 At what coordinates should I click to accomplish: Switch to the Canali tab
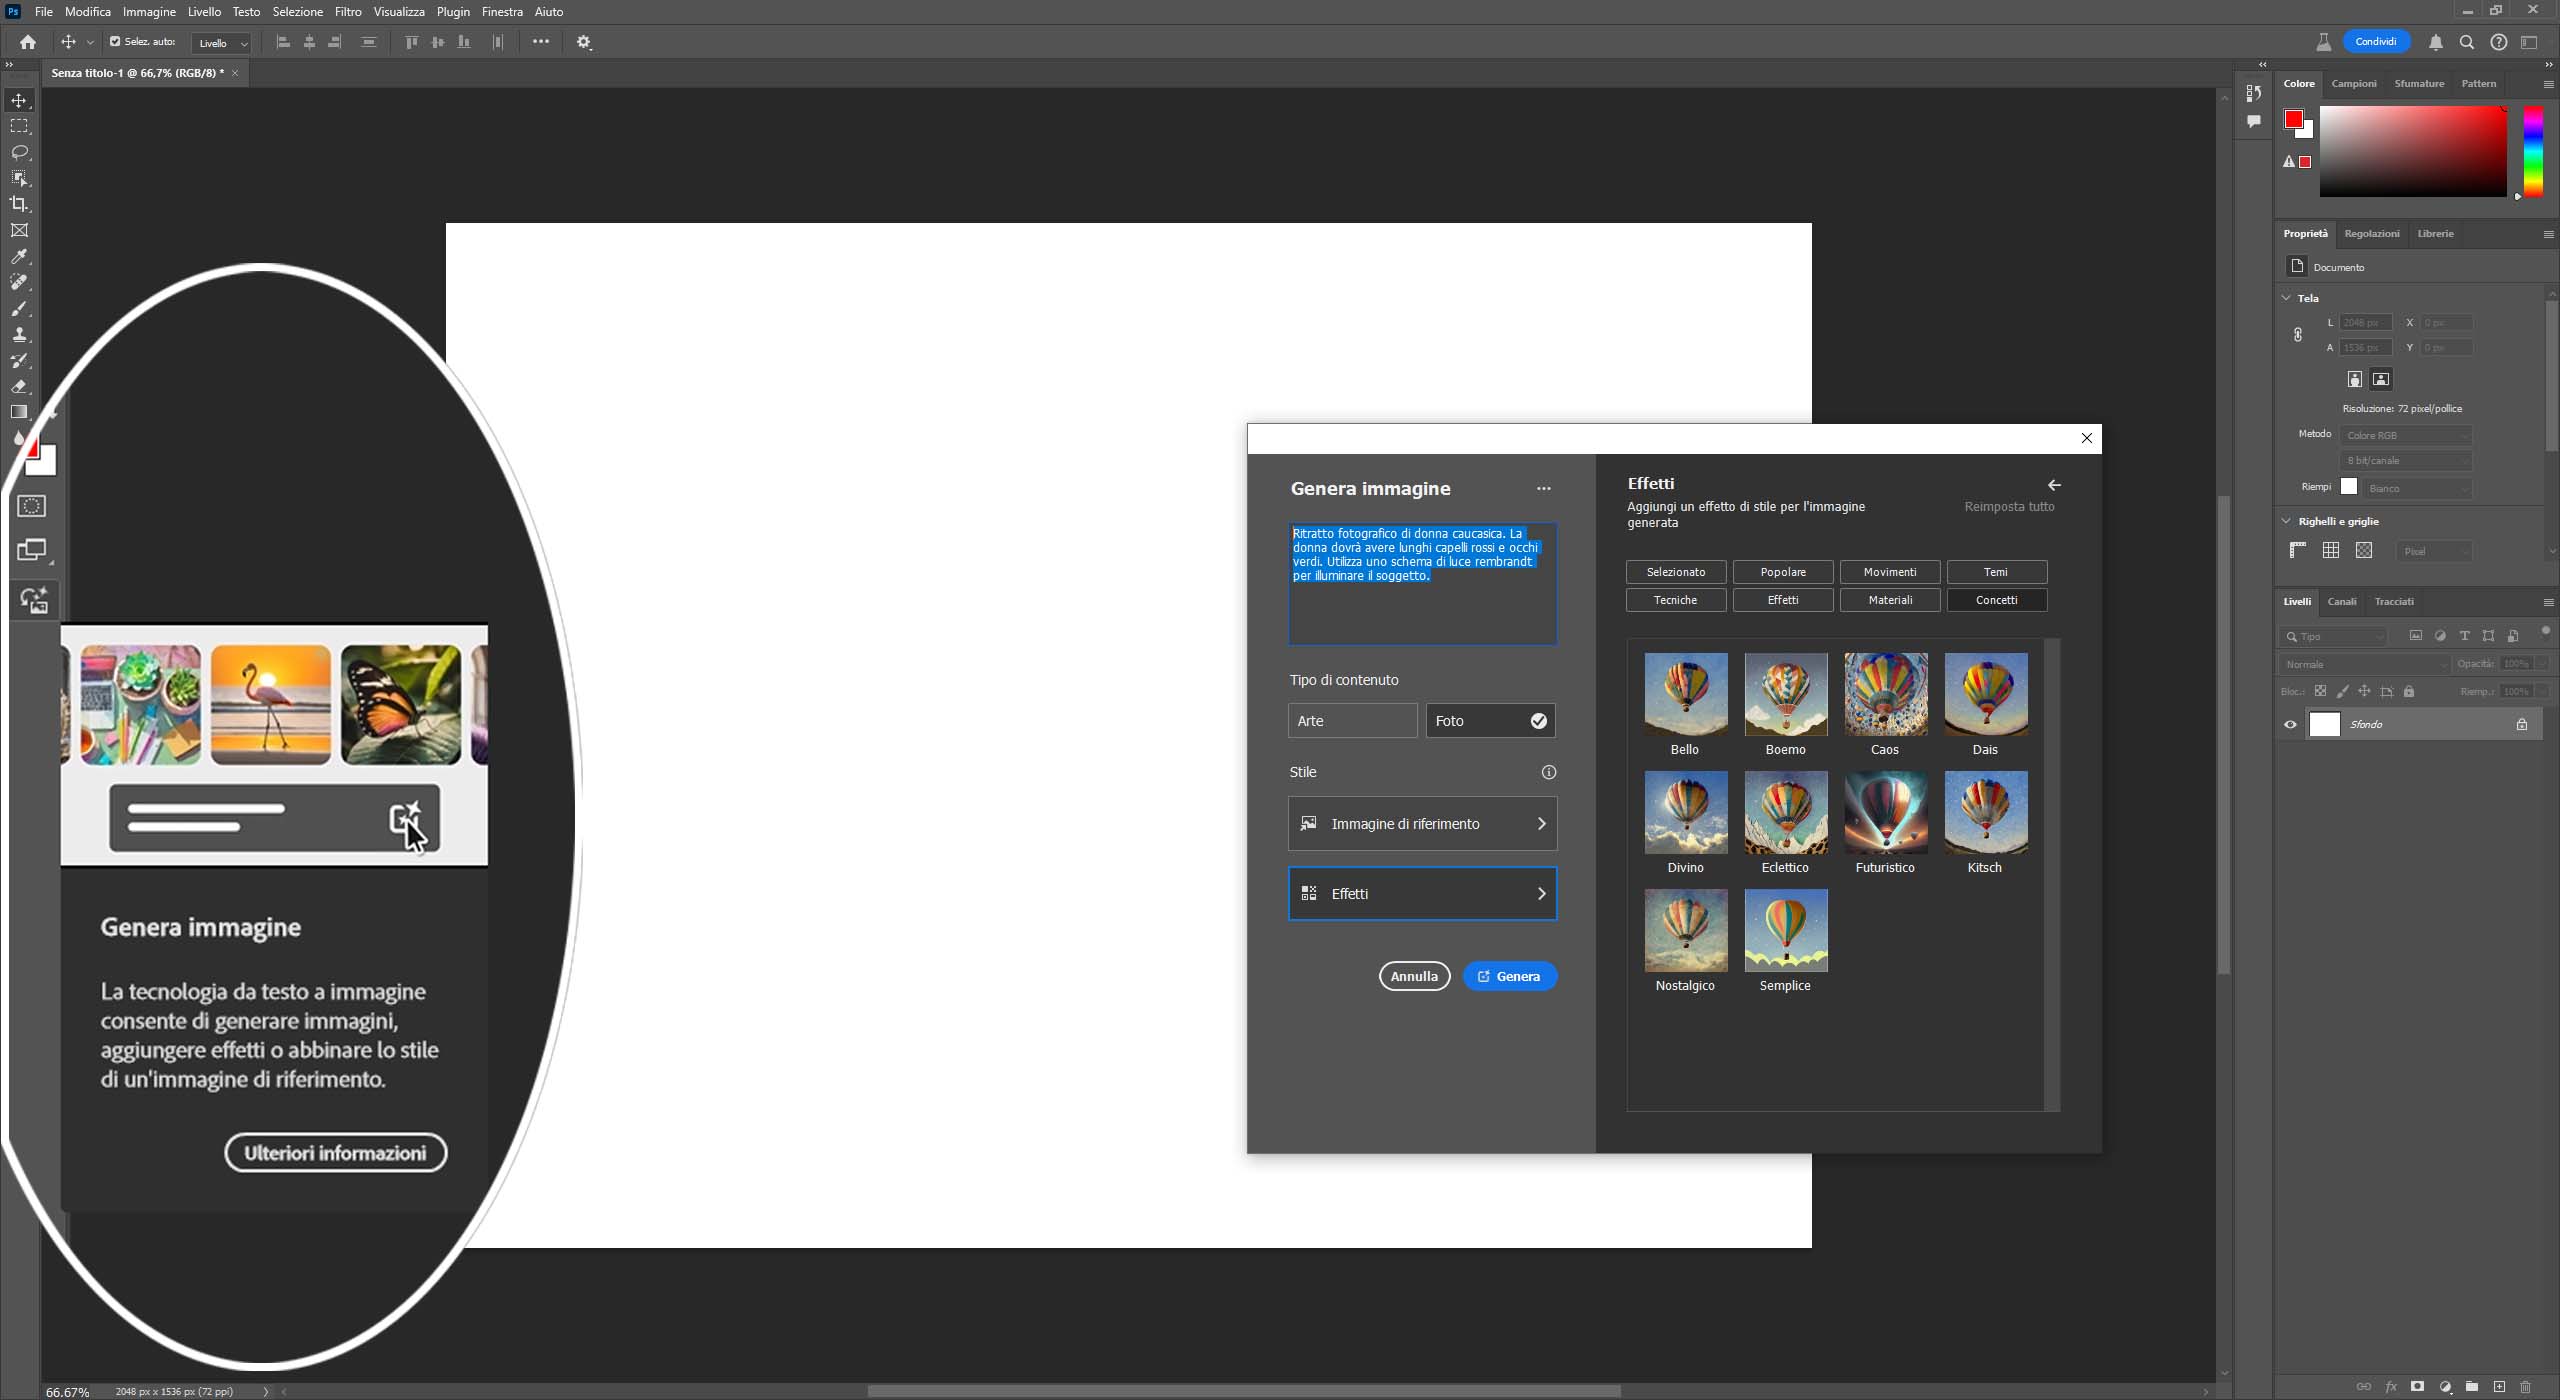(x=2341, y=602)
